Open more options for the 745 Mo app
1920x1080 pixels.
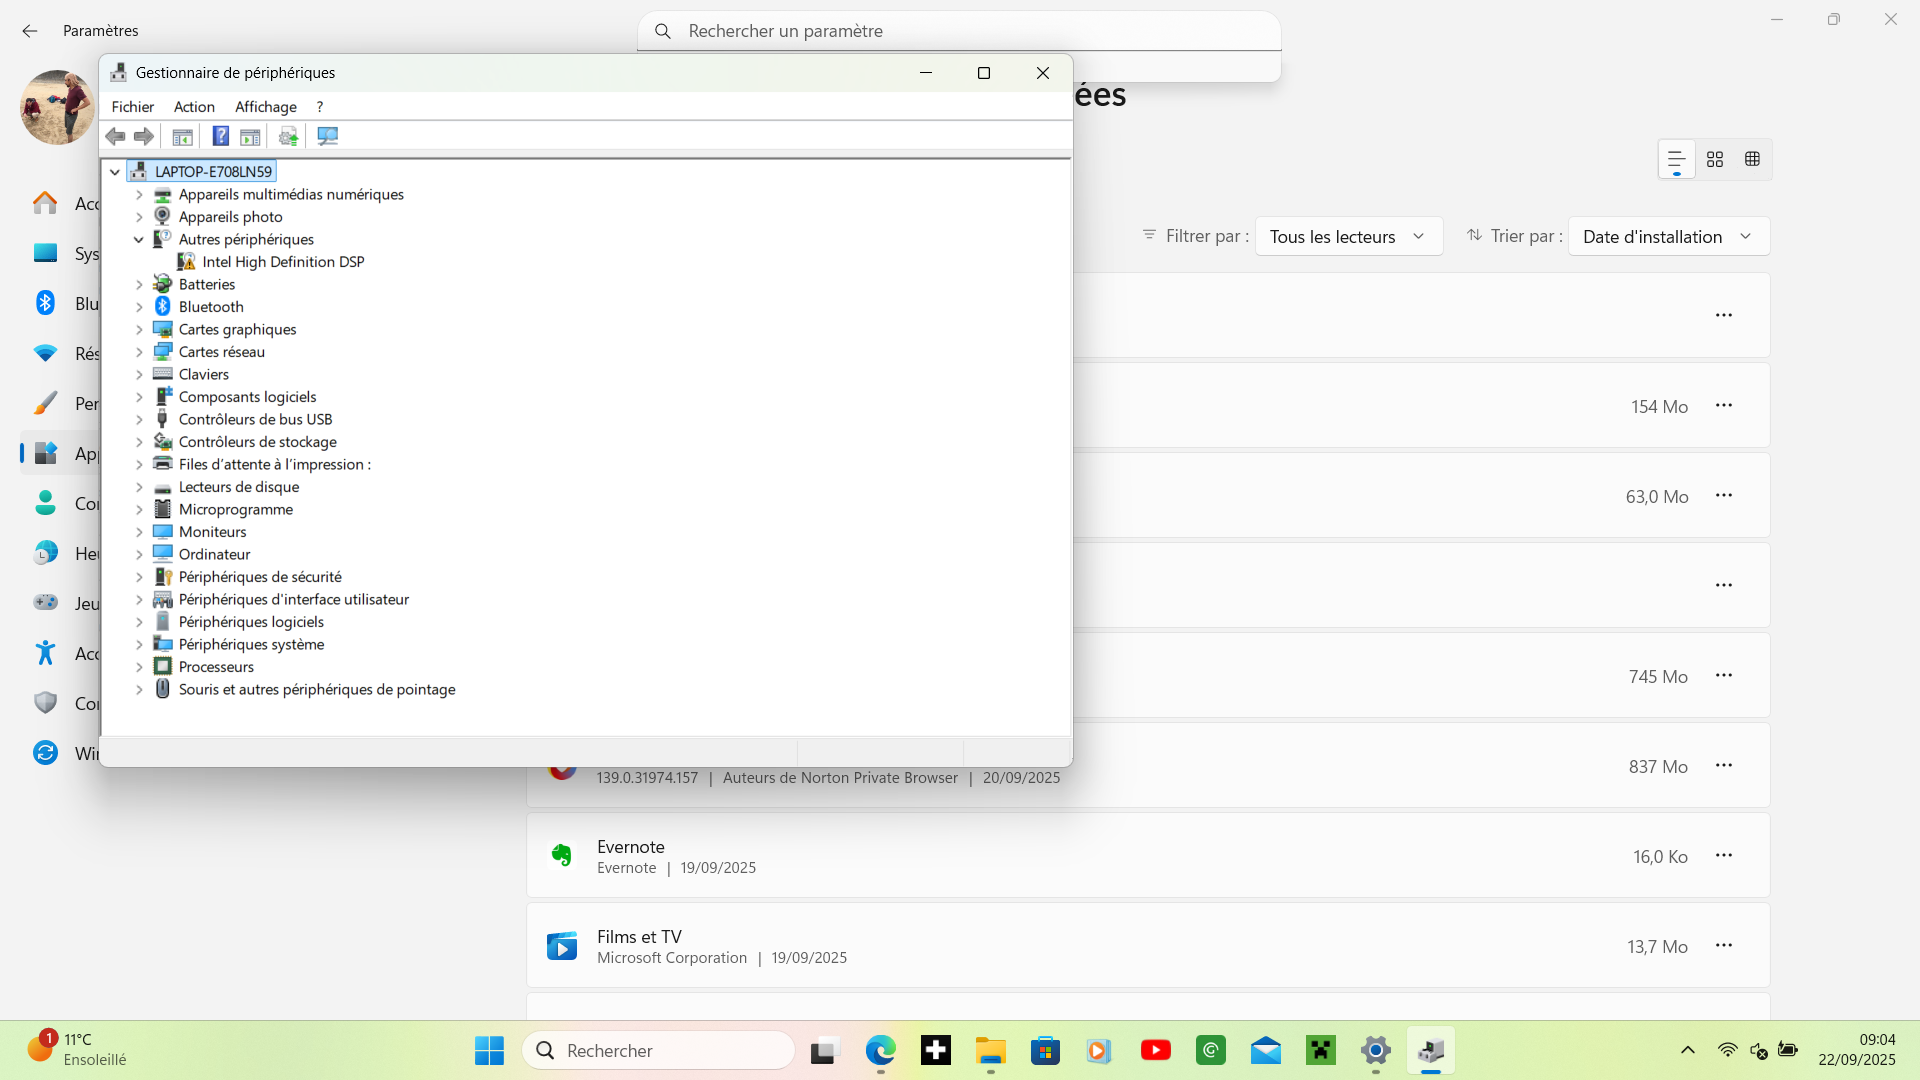click(x=1724, y=676)
